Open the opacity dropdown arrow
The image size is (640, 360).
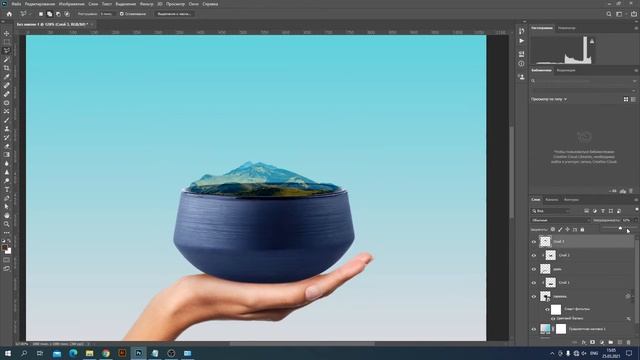[635, 220]
